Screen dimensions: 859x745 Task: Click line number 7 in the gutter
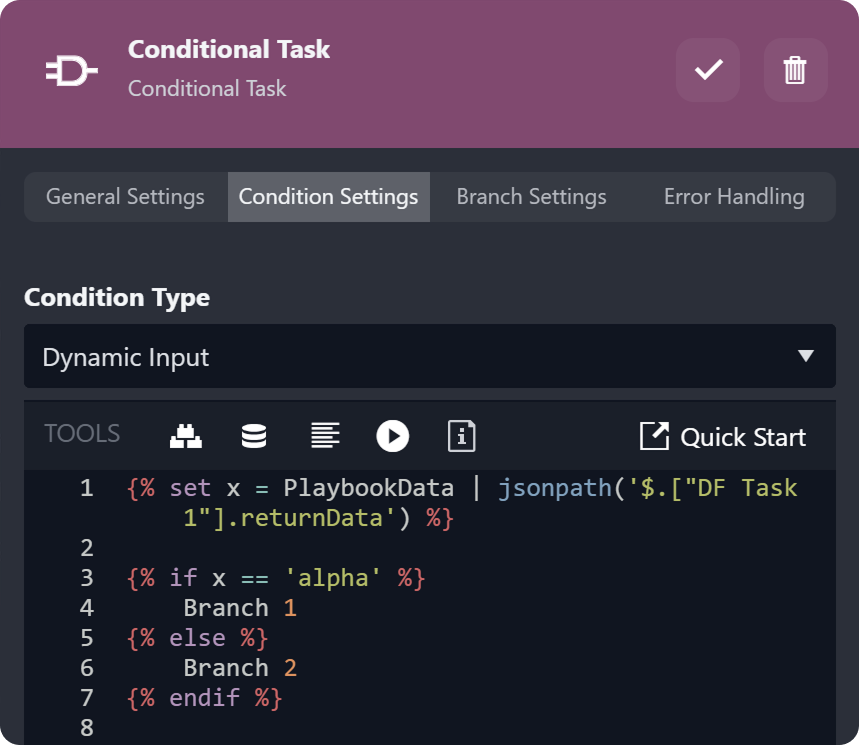[x=86, y=698]
